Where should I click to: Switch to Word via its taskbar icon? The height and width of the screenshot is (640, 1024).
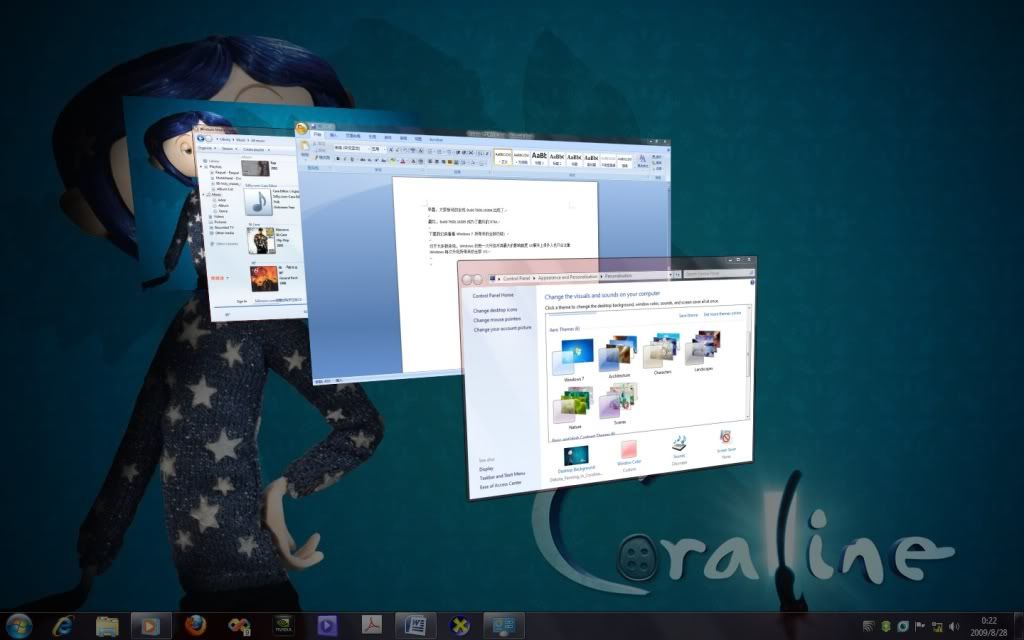(x=414, y=626)
